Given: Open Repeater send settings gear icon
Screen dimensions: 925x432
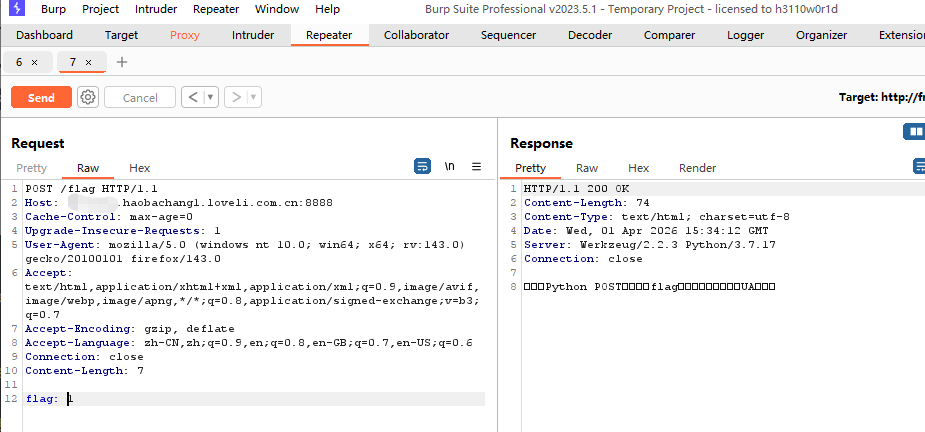Looking at the screenshot, I should 88,97.
